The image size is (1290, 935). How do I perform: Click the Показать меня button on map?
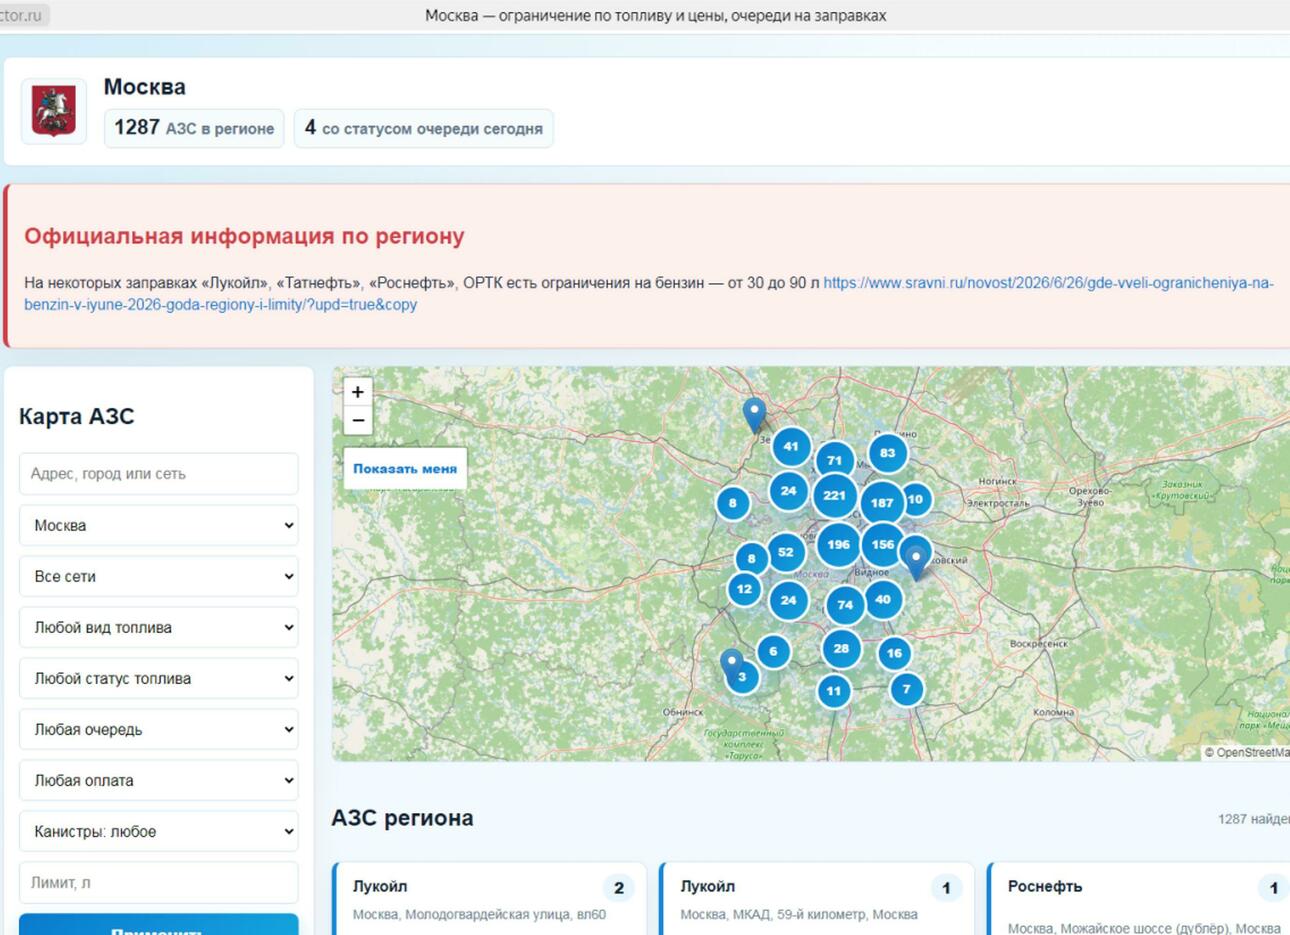[x=405, y=468]
